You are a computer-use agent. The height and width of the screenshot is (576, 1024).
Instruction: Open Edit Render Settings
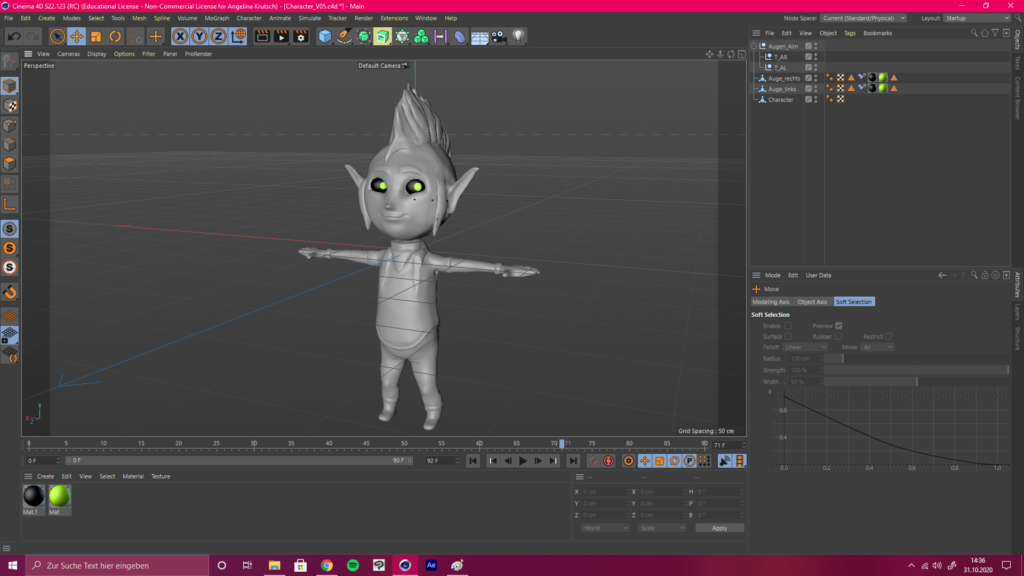[x=300, y=37]
